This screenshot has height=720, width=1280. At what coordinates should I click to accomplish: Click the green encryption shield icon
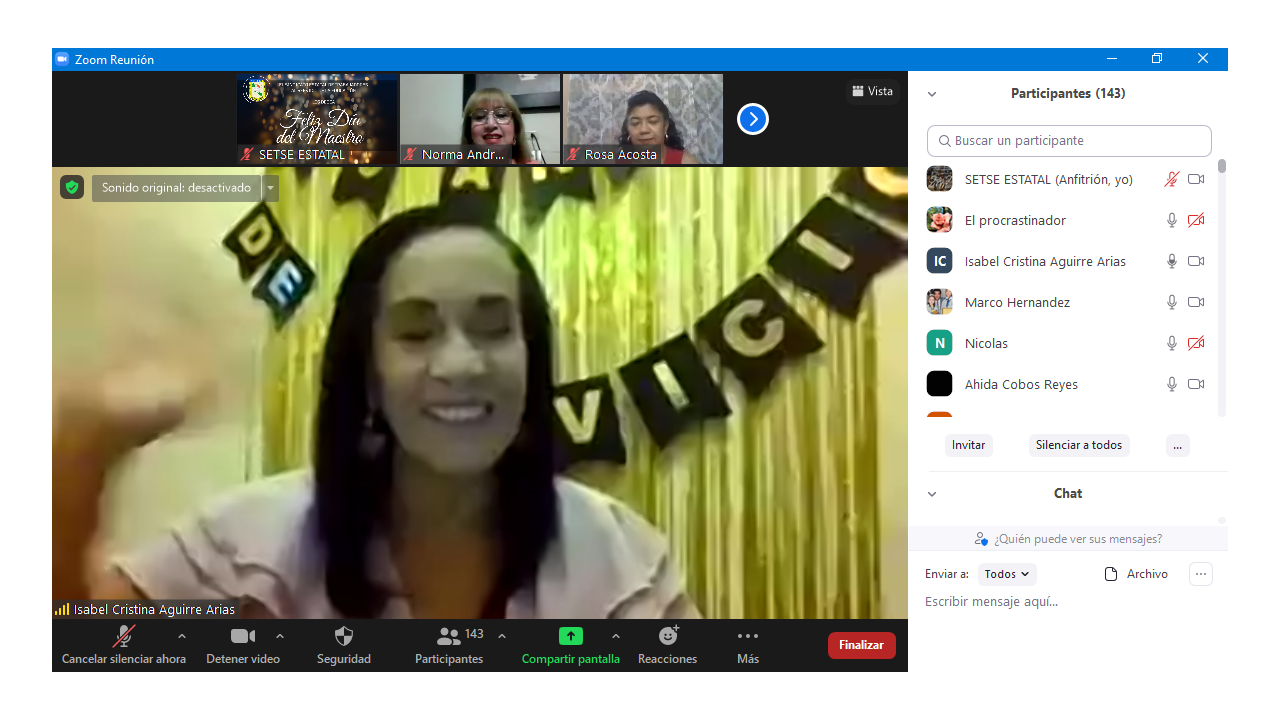coord(72,187)
